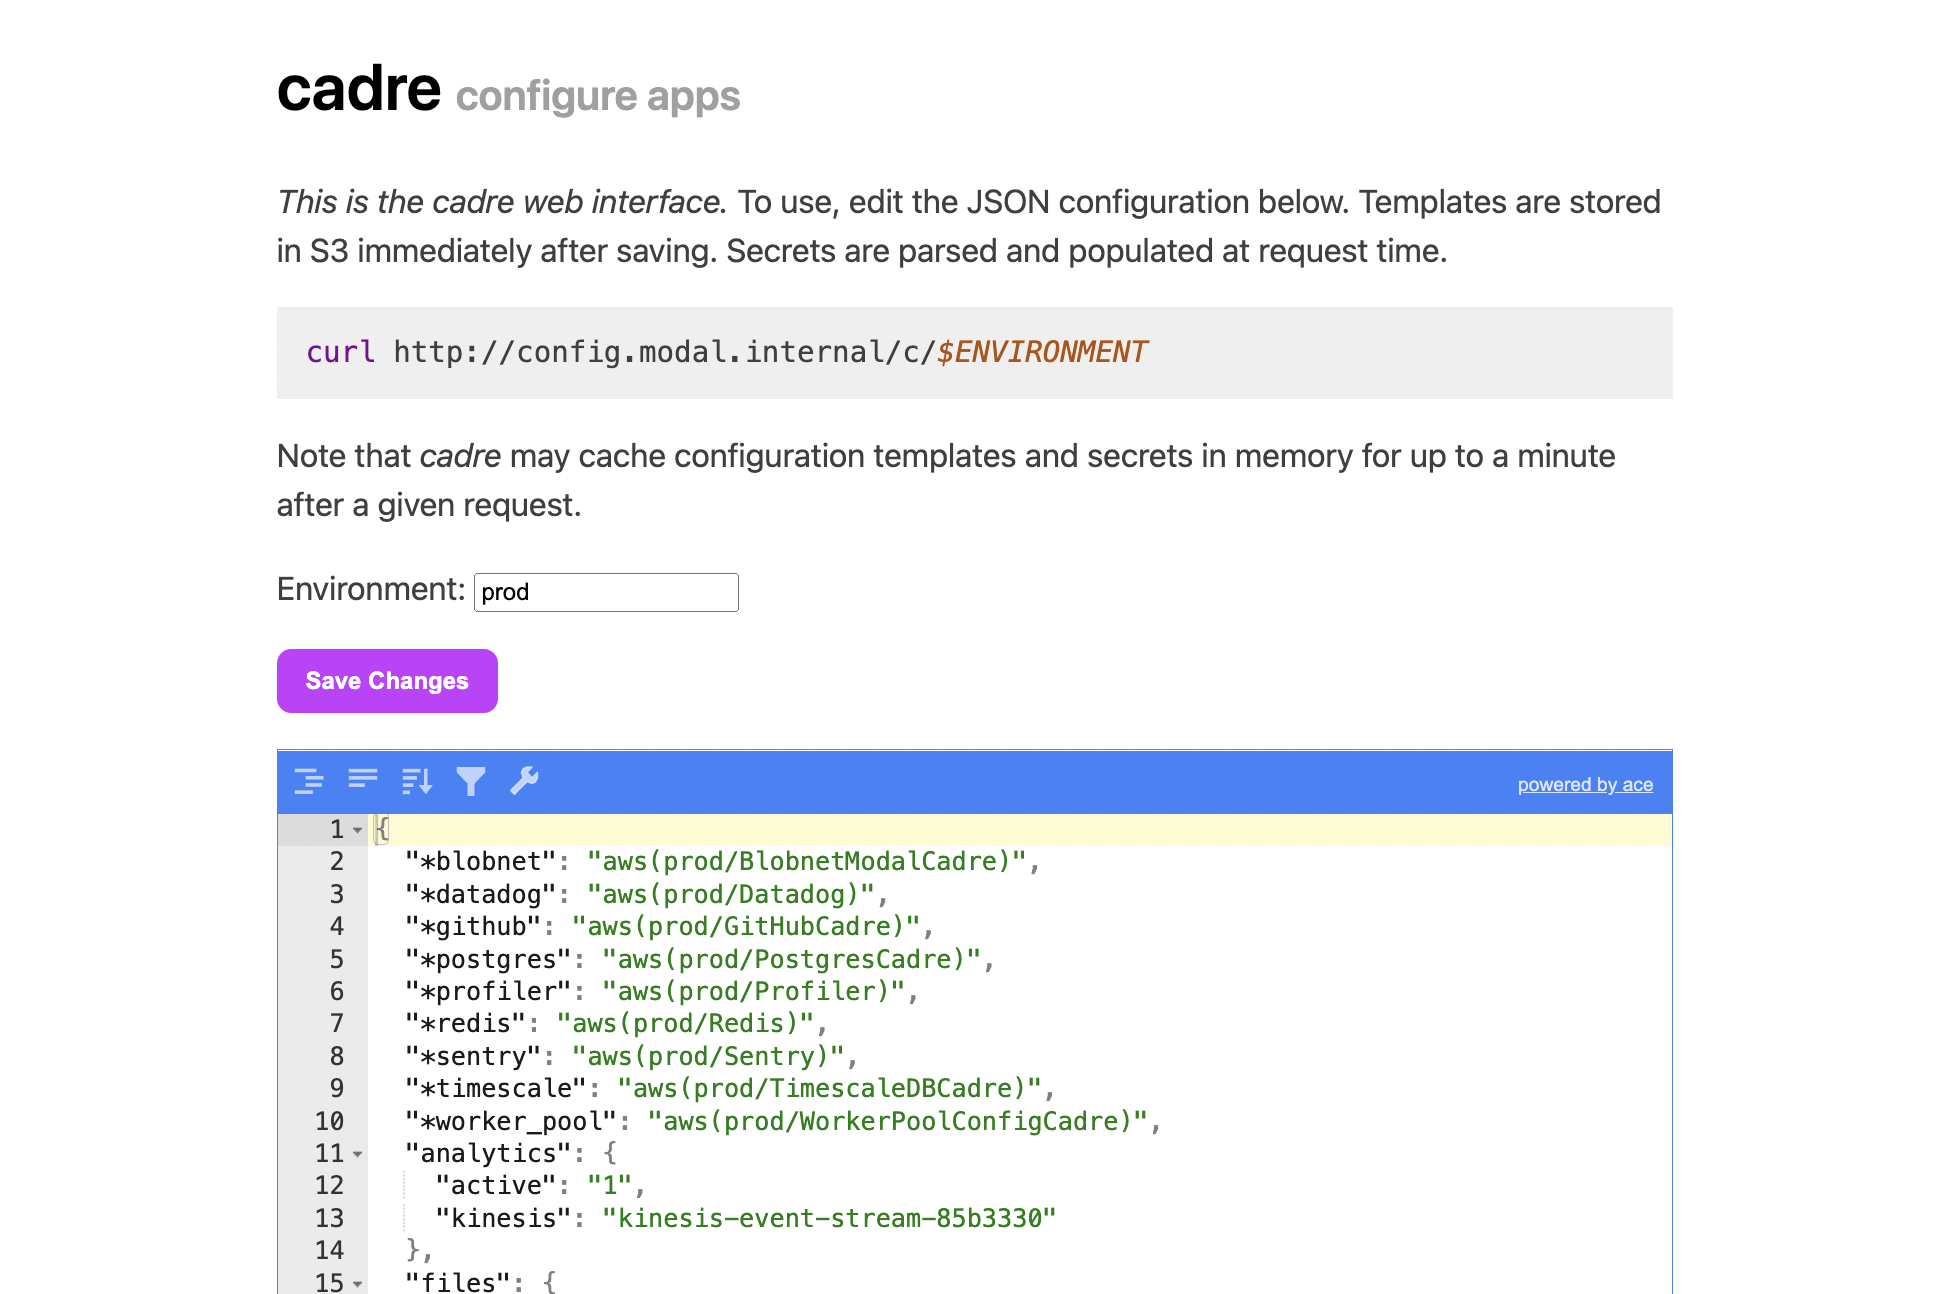Click the "aws(prod/TimescaleDBCadre)" value

830,1088
